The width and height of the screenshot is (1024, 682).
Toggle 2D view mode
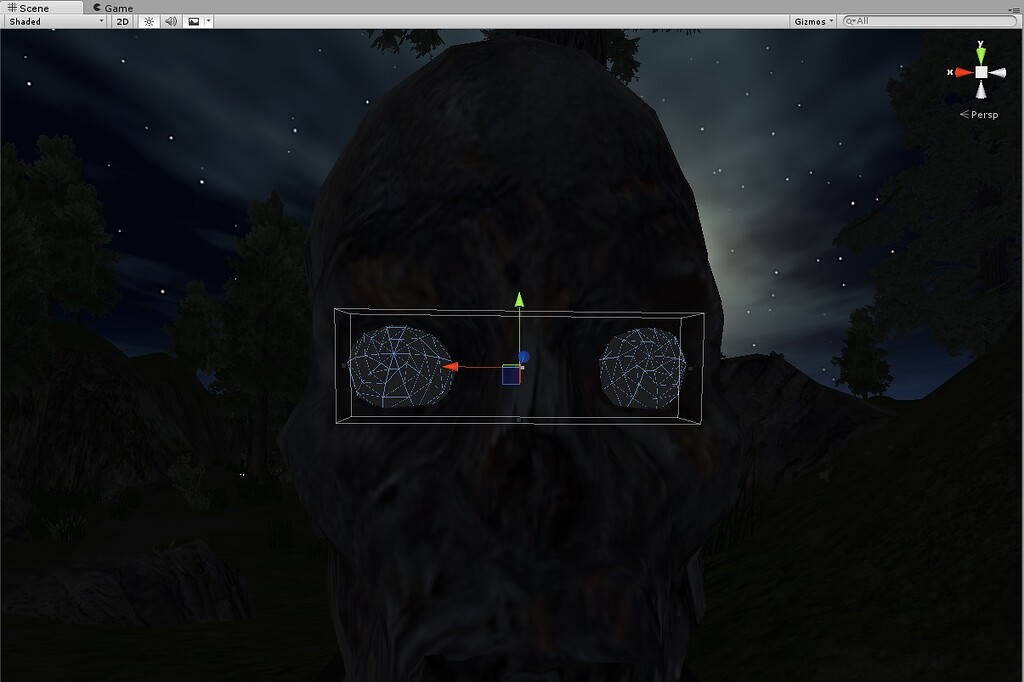pos(122,20)
